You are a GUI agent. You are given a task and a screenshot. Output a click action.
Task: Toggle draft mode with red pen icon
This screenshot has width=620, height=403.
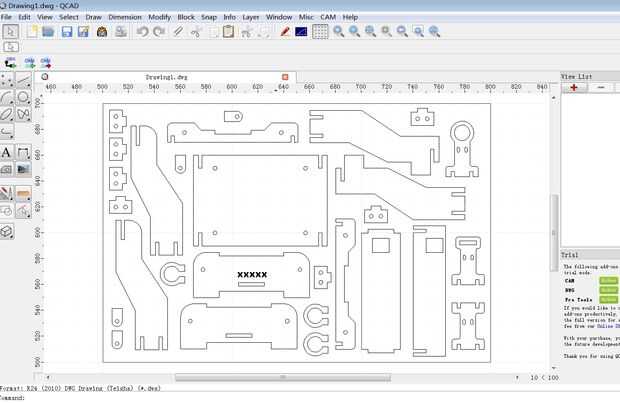tap(285, 32)
